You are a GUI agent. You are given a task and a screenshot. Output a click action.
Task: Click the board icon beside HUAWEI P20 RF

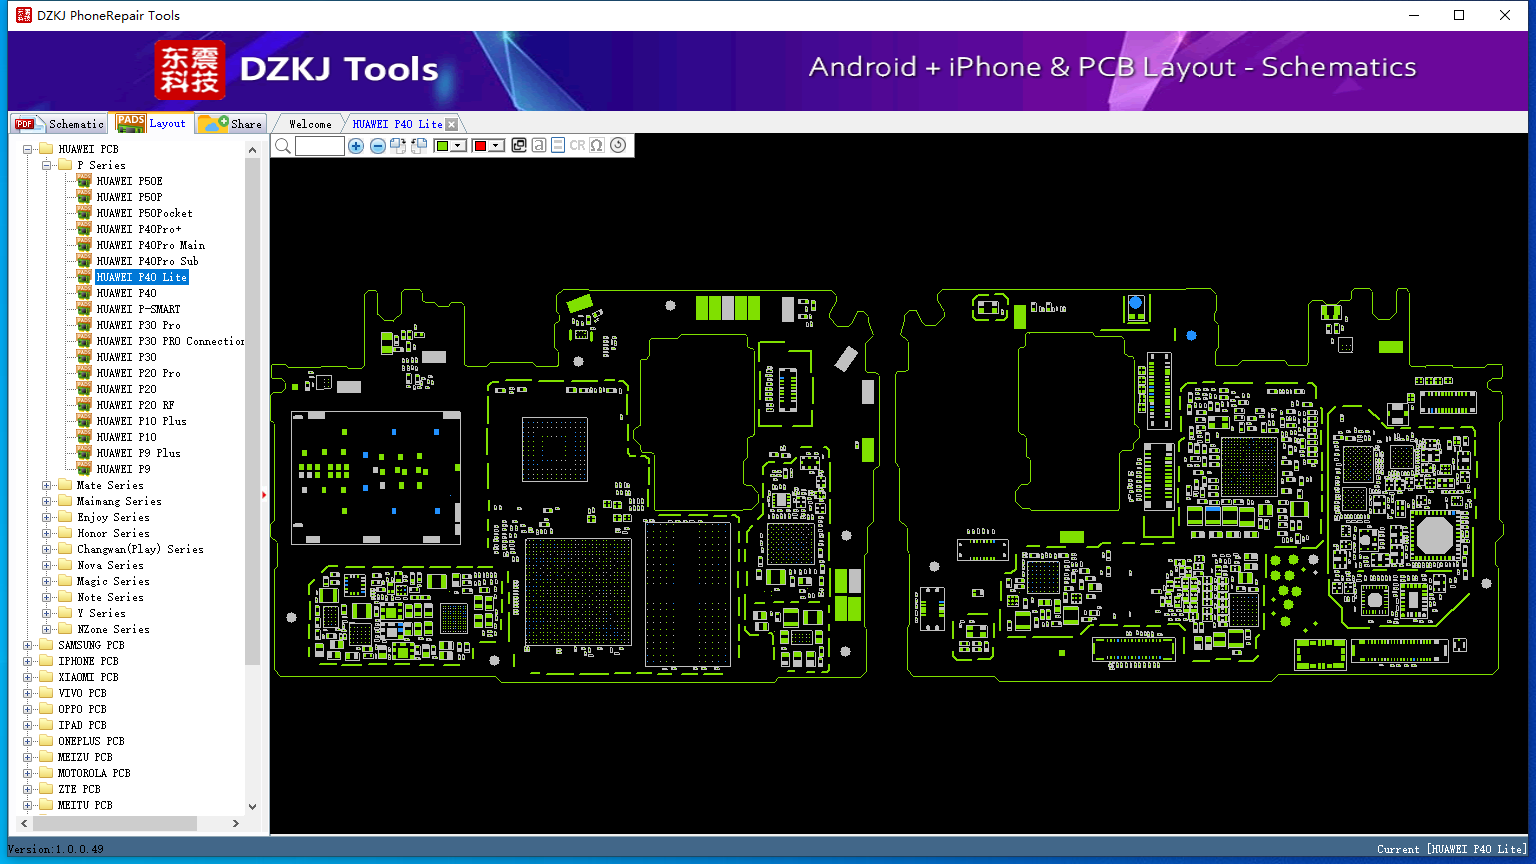pos(84,405)
